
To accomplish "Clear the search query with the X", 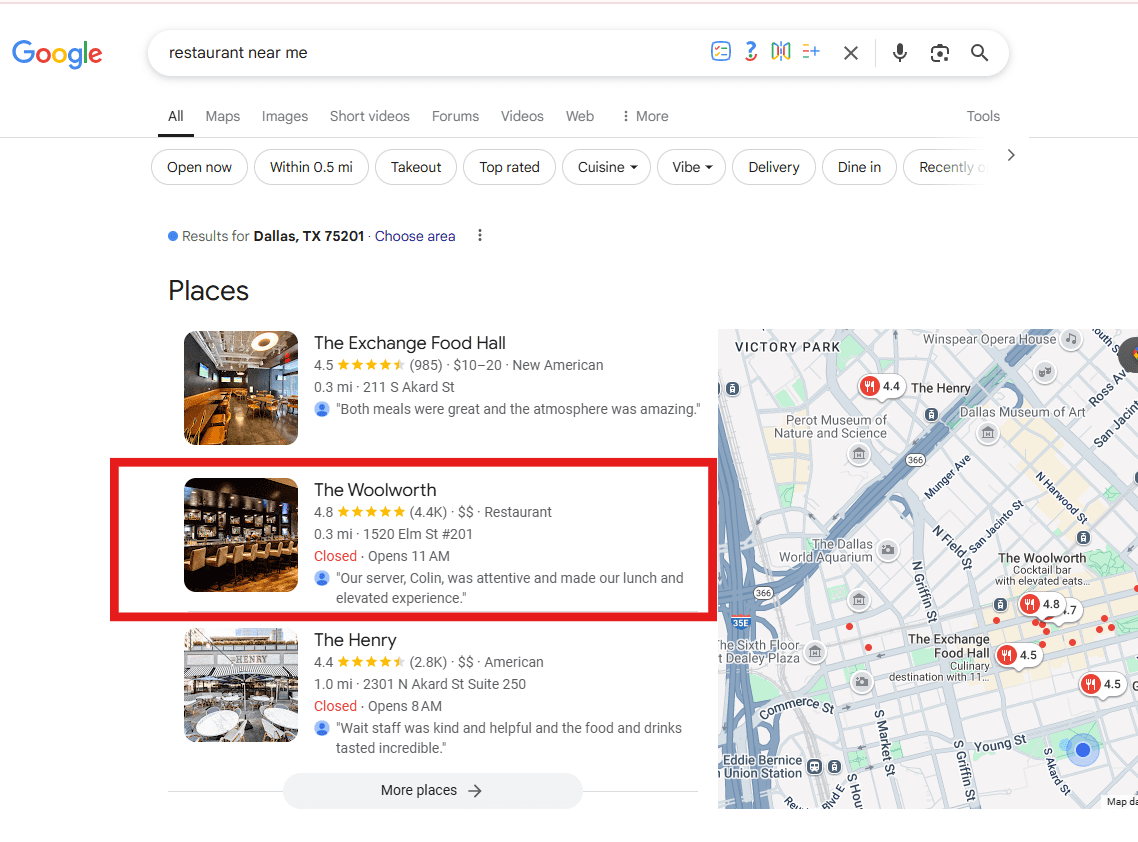I will tap(851, 53).
